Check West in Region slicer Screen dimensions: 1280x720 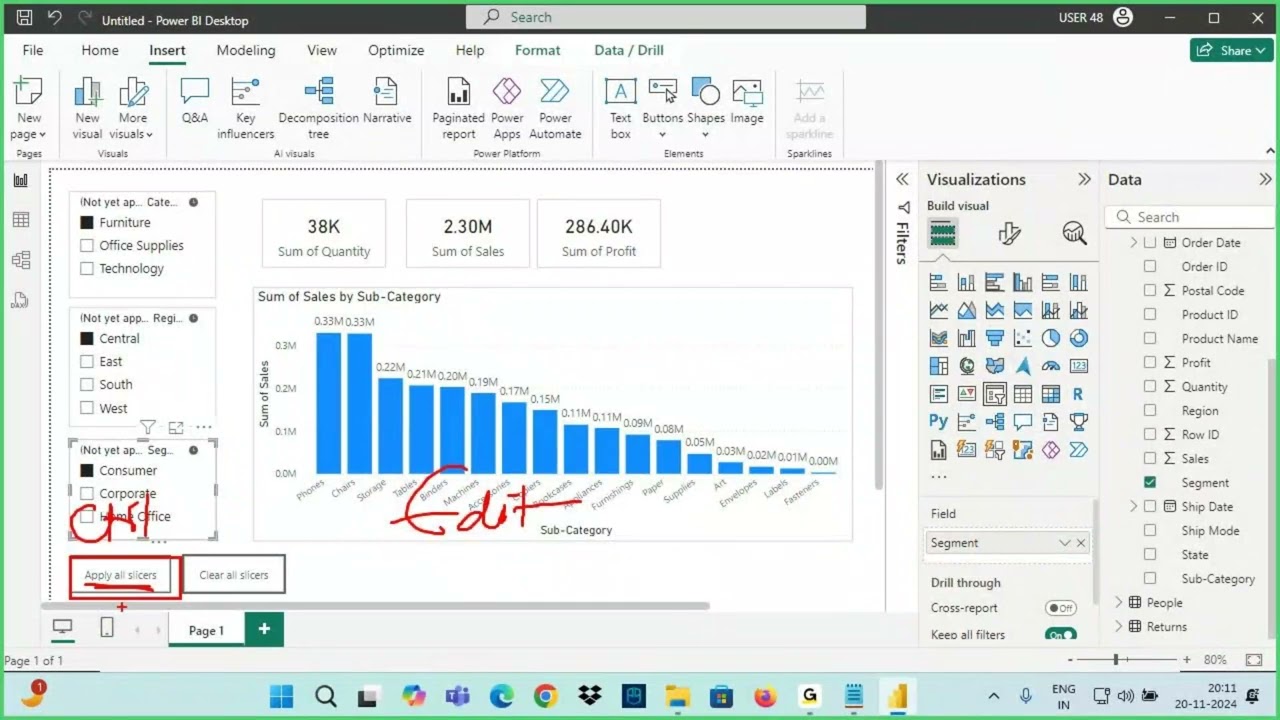87,408
